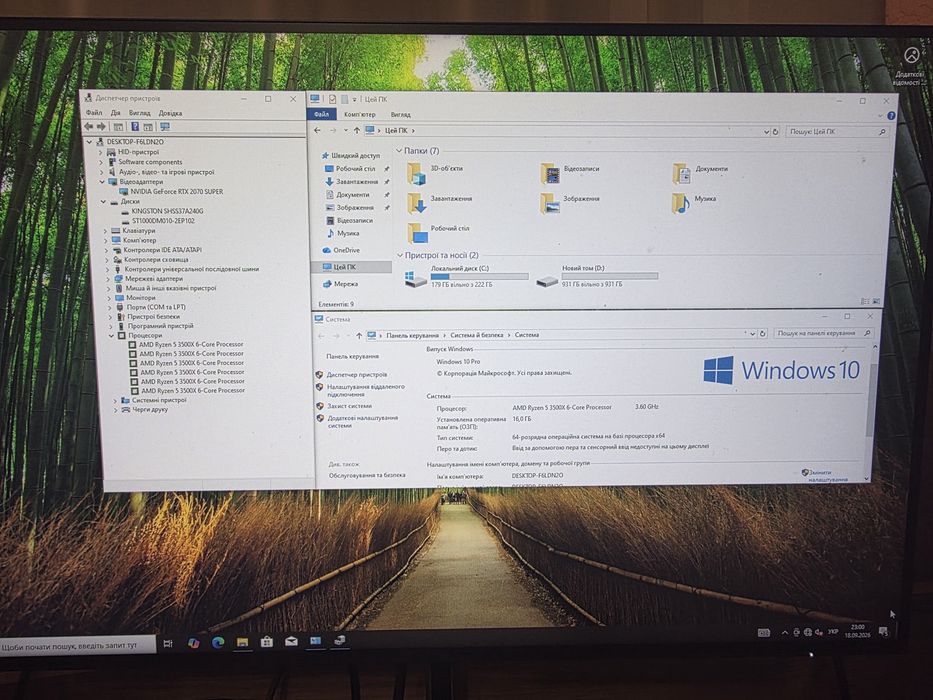
Task: Select Локальний диск (C:) drive
Action: pyautogui.click(x=466, y=277)
